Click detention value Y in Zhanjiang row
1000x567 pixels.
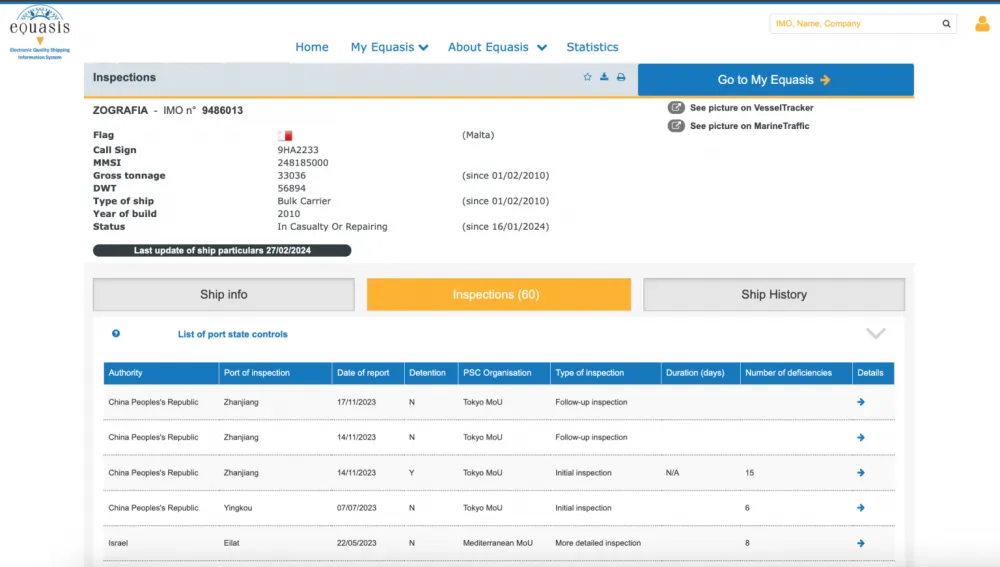click(x=411, y=473)
